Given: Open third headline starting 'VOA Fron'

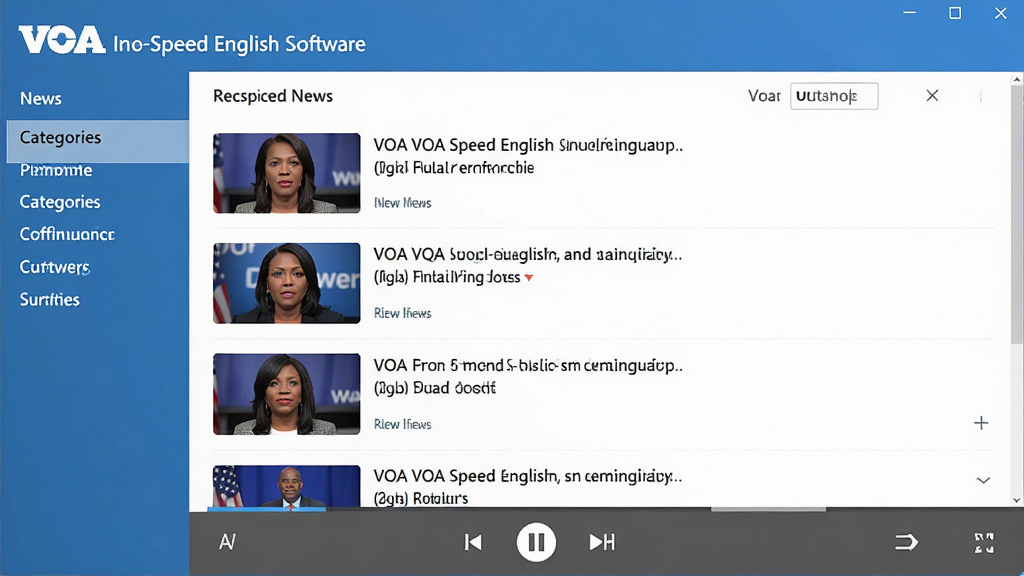Looking at the screenshot, I should pos(528,365).
